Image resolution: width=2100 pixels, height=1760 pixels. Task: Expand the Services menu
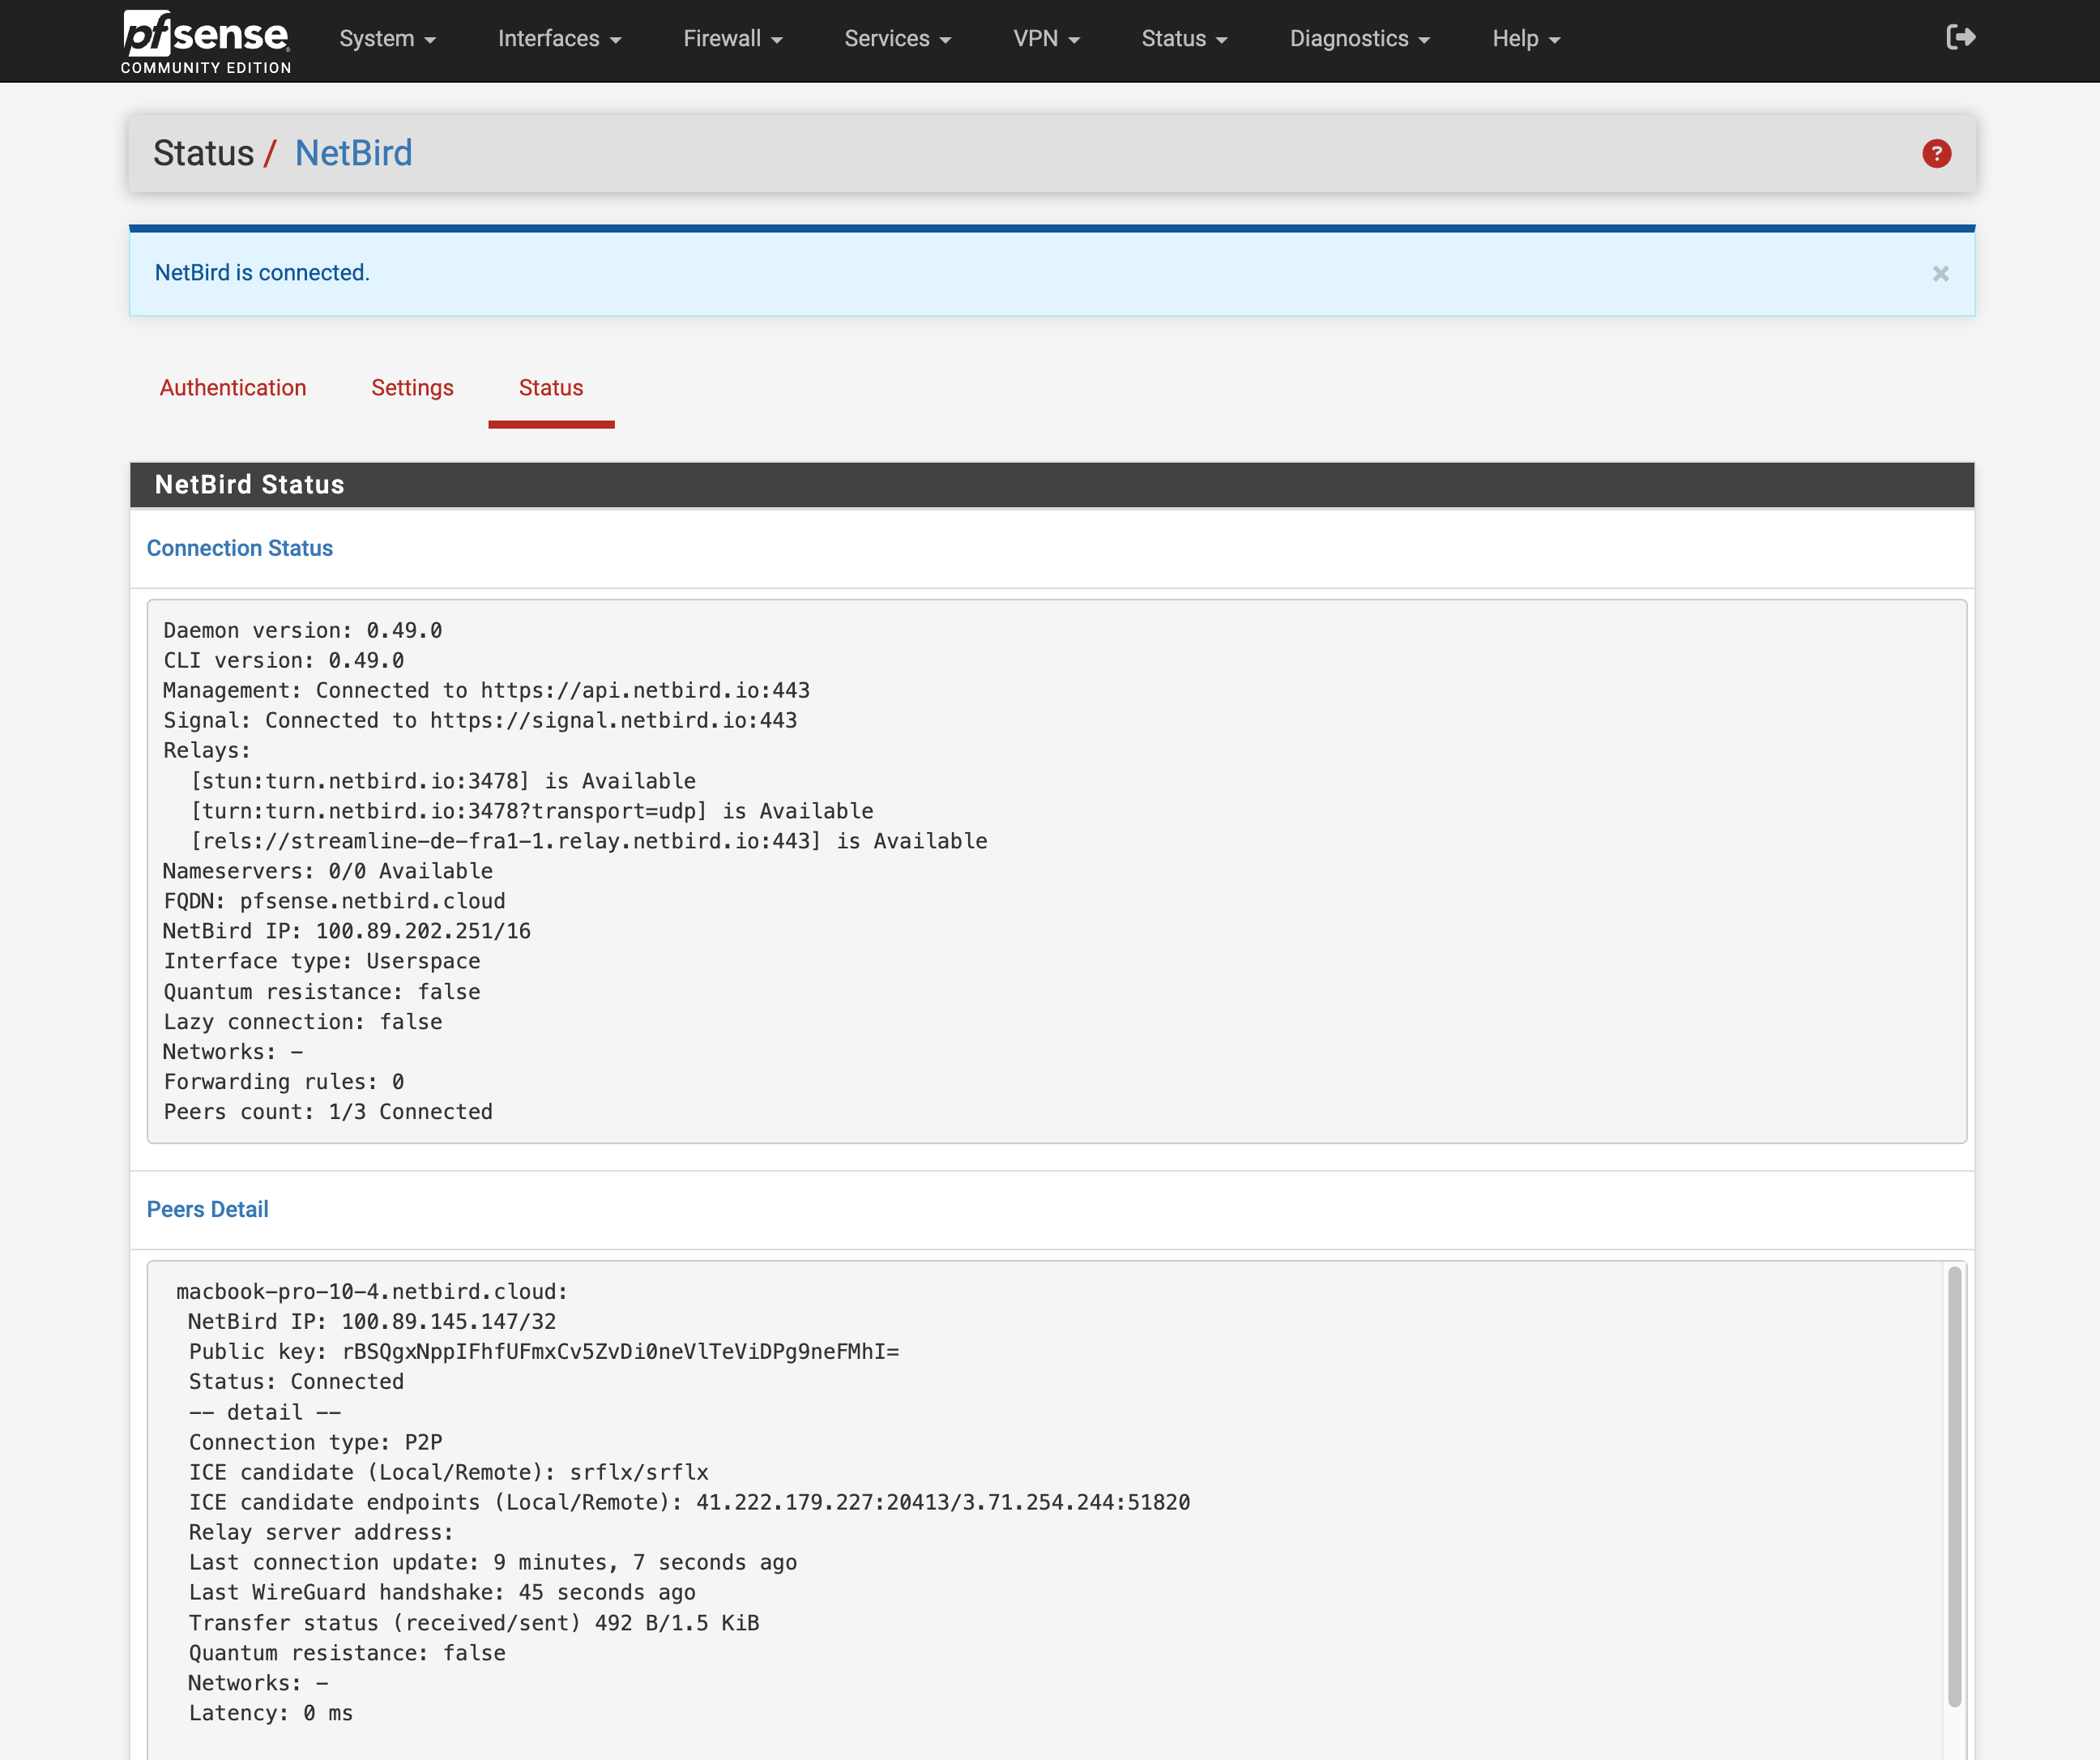click(x=897, y=39)
